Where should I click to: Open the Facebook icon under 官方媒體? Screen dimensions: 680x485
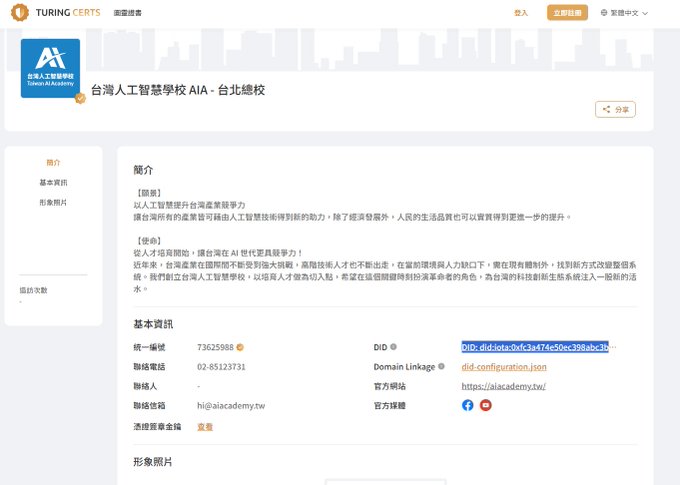pyautogui.click(x=468, y=405)
